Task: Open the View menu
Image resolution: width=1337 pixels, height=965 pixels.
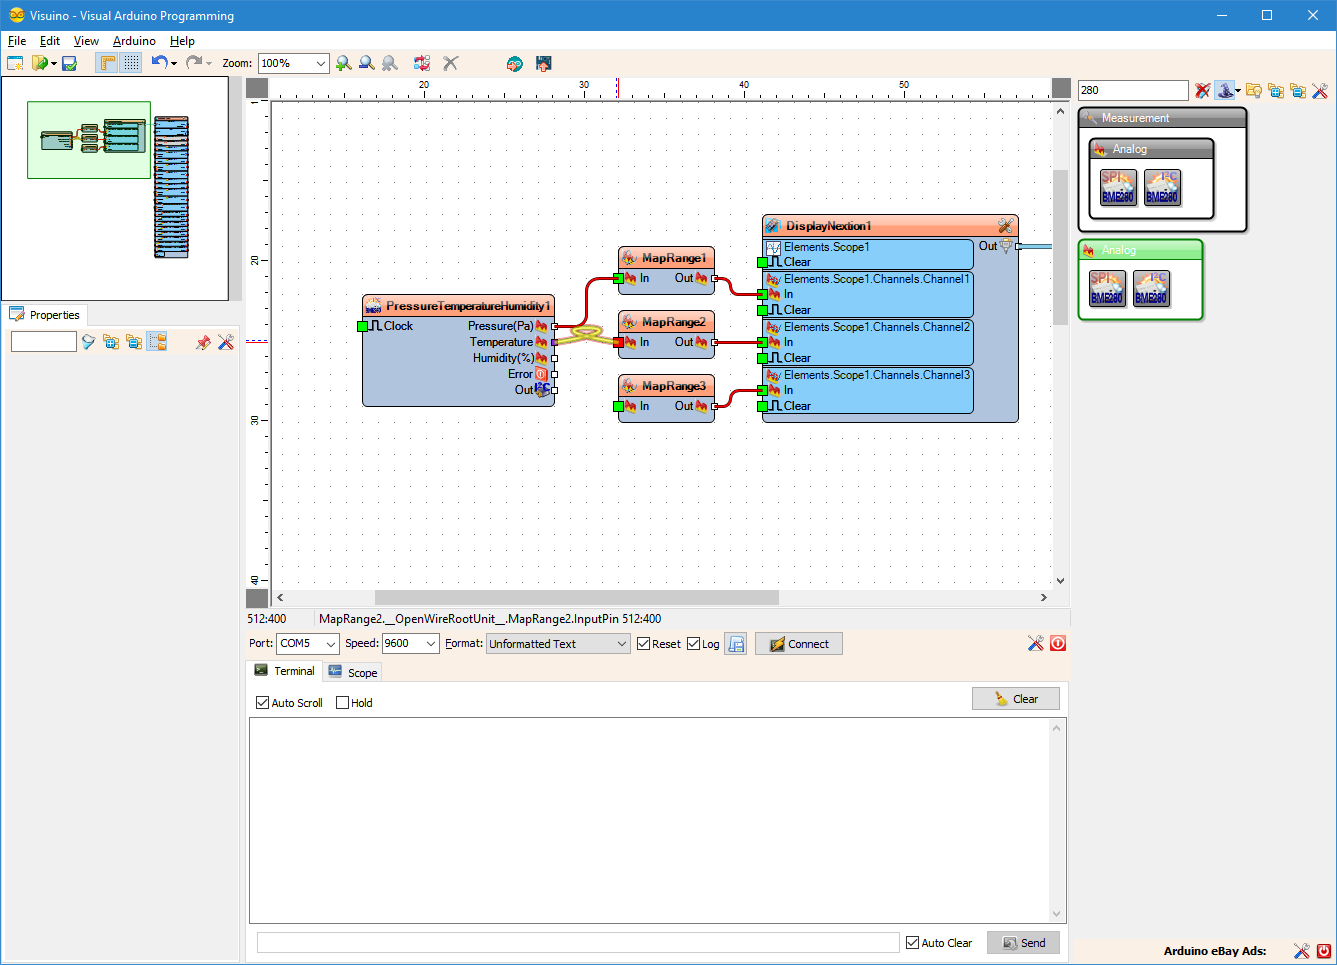Action: 86,41
